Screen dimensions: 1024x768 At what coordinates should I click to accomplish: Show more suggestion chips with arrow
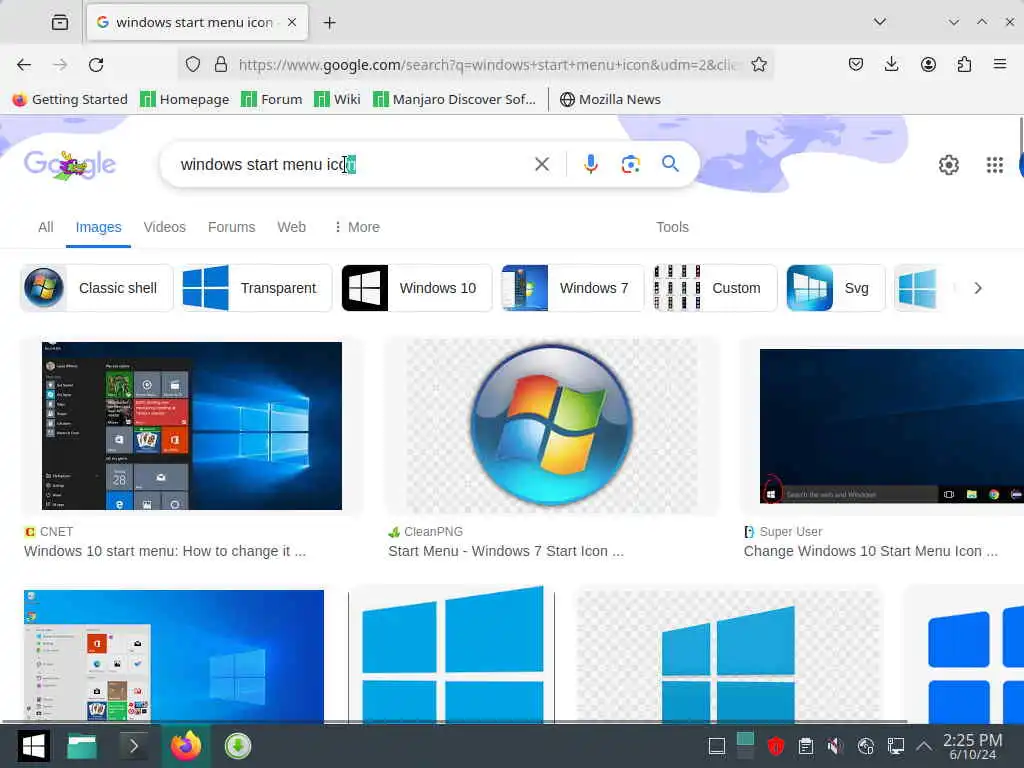tap(978, 288)
